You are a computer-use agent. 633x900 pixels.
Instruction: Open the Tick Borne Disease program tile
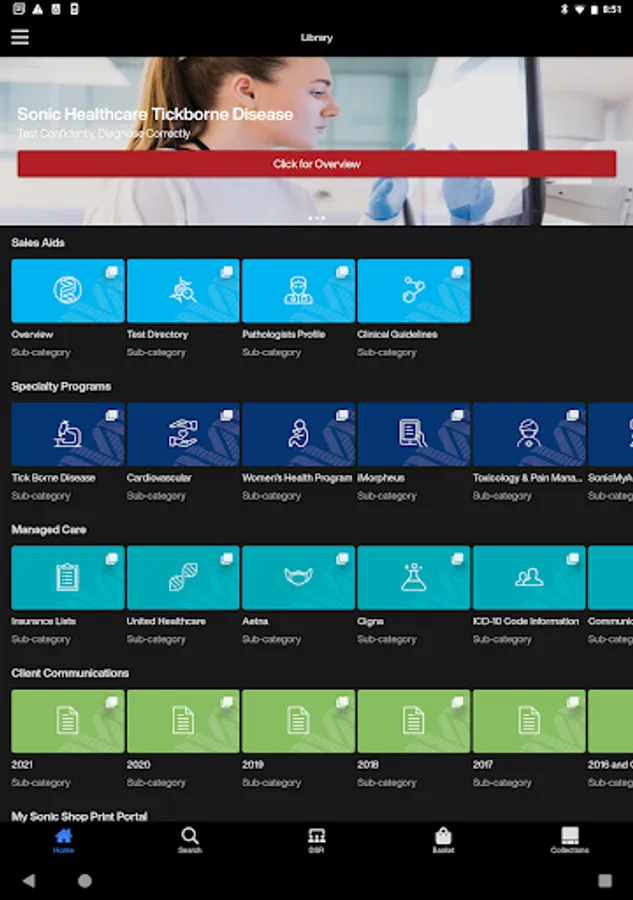(x=68, y=434)
